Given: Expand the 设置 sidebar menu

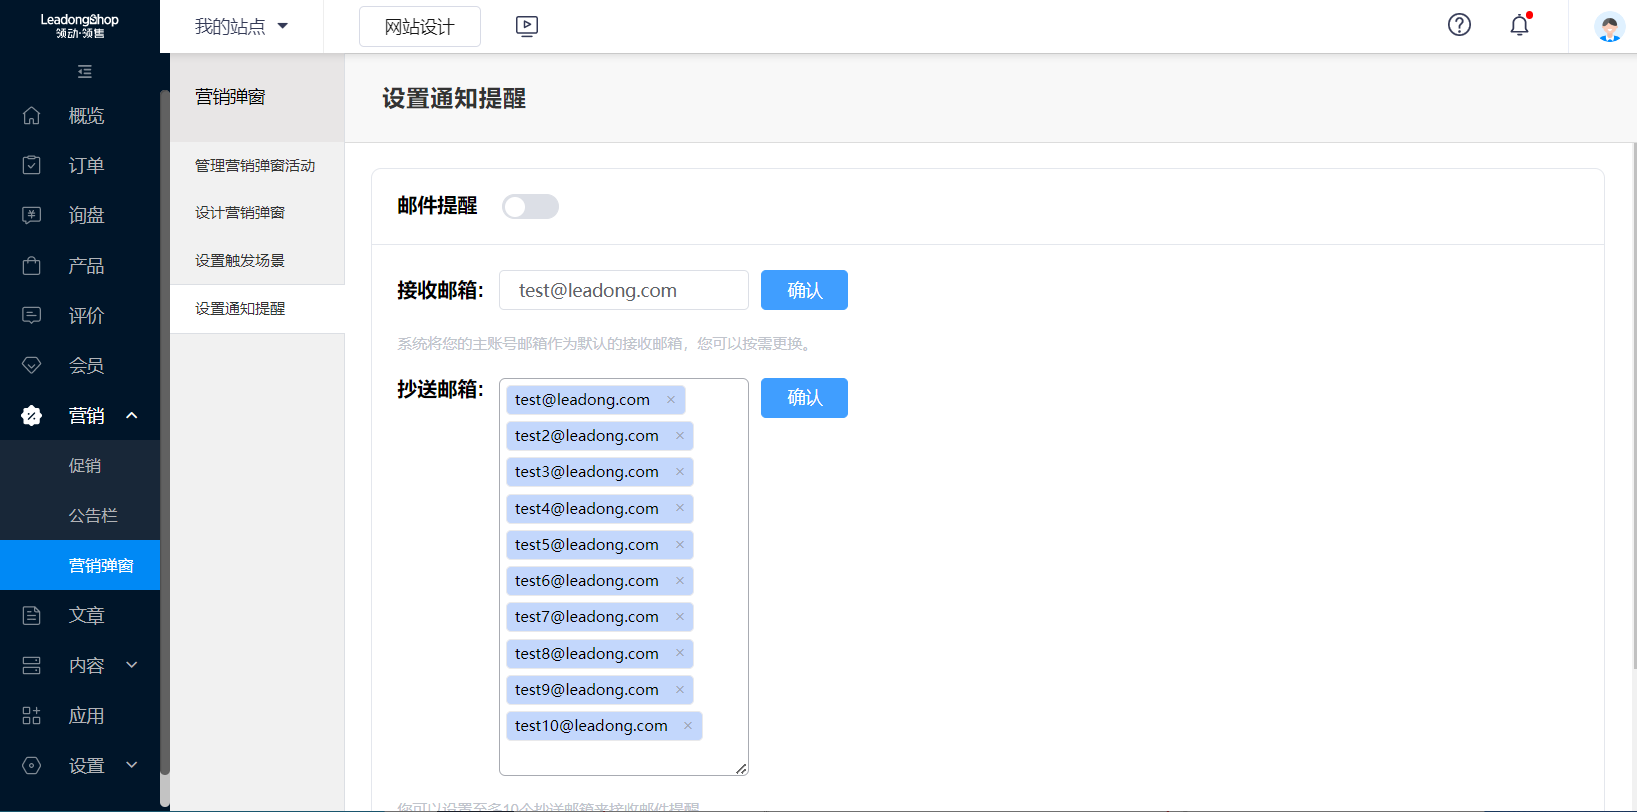Looking at the screenshot, I should [x=131, y=766].
